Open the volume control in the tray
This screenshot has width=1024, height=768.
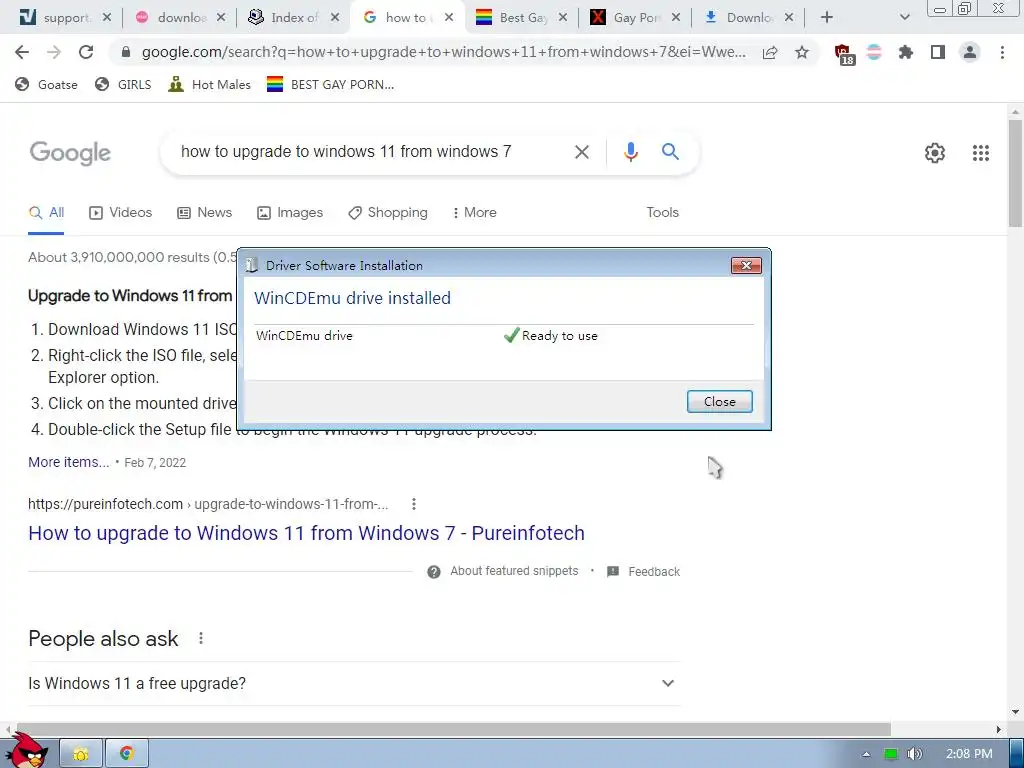point(914,754)
